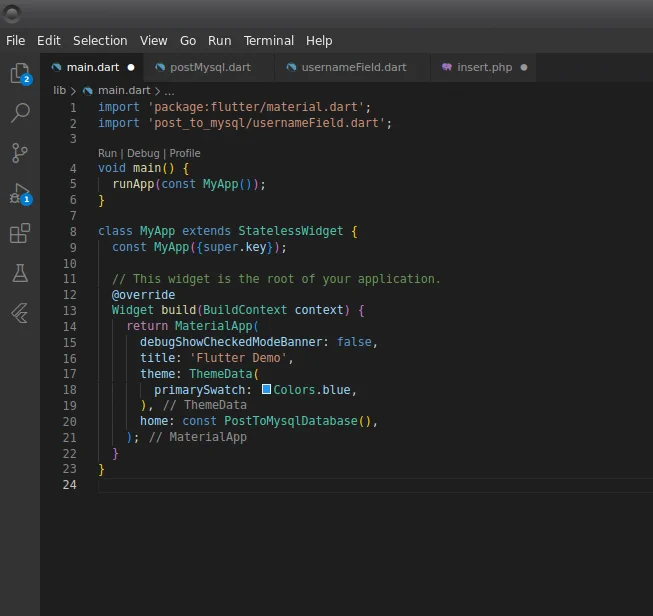Viewport: 653px width, 616px height.
Task: Click the Profile code lens above main()
Action: pos(184,153)
